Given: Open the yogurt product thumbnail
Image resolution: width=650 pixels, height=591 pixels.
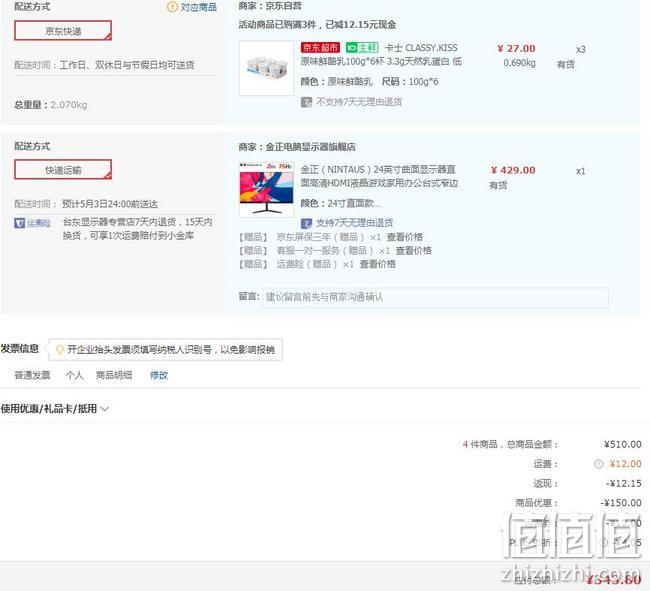Looking at the screenshot, I should 267,68.
